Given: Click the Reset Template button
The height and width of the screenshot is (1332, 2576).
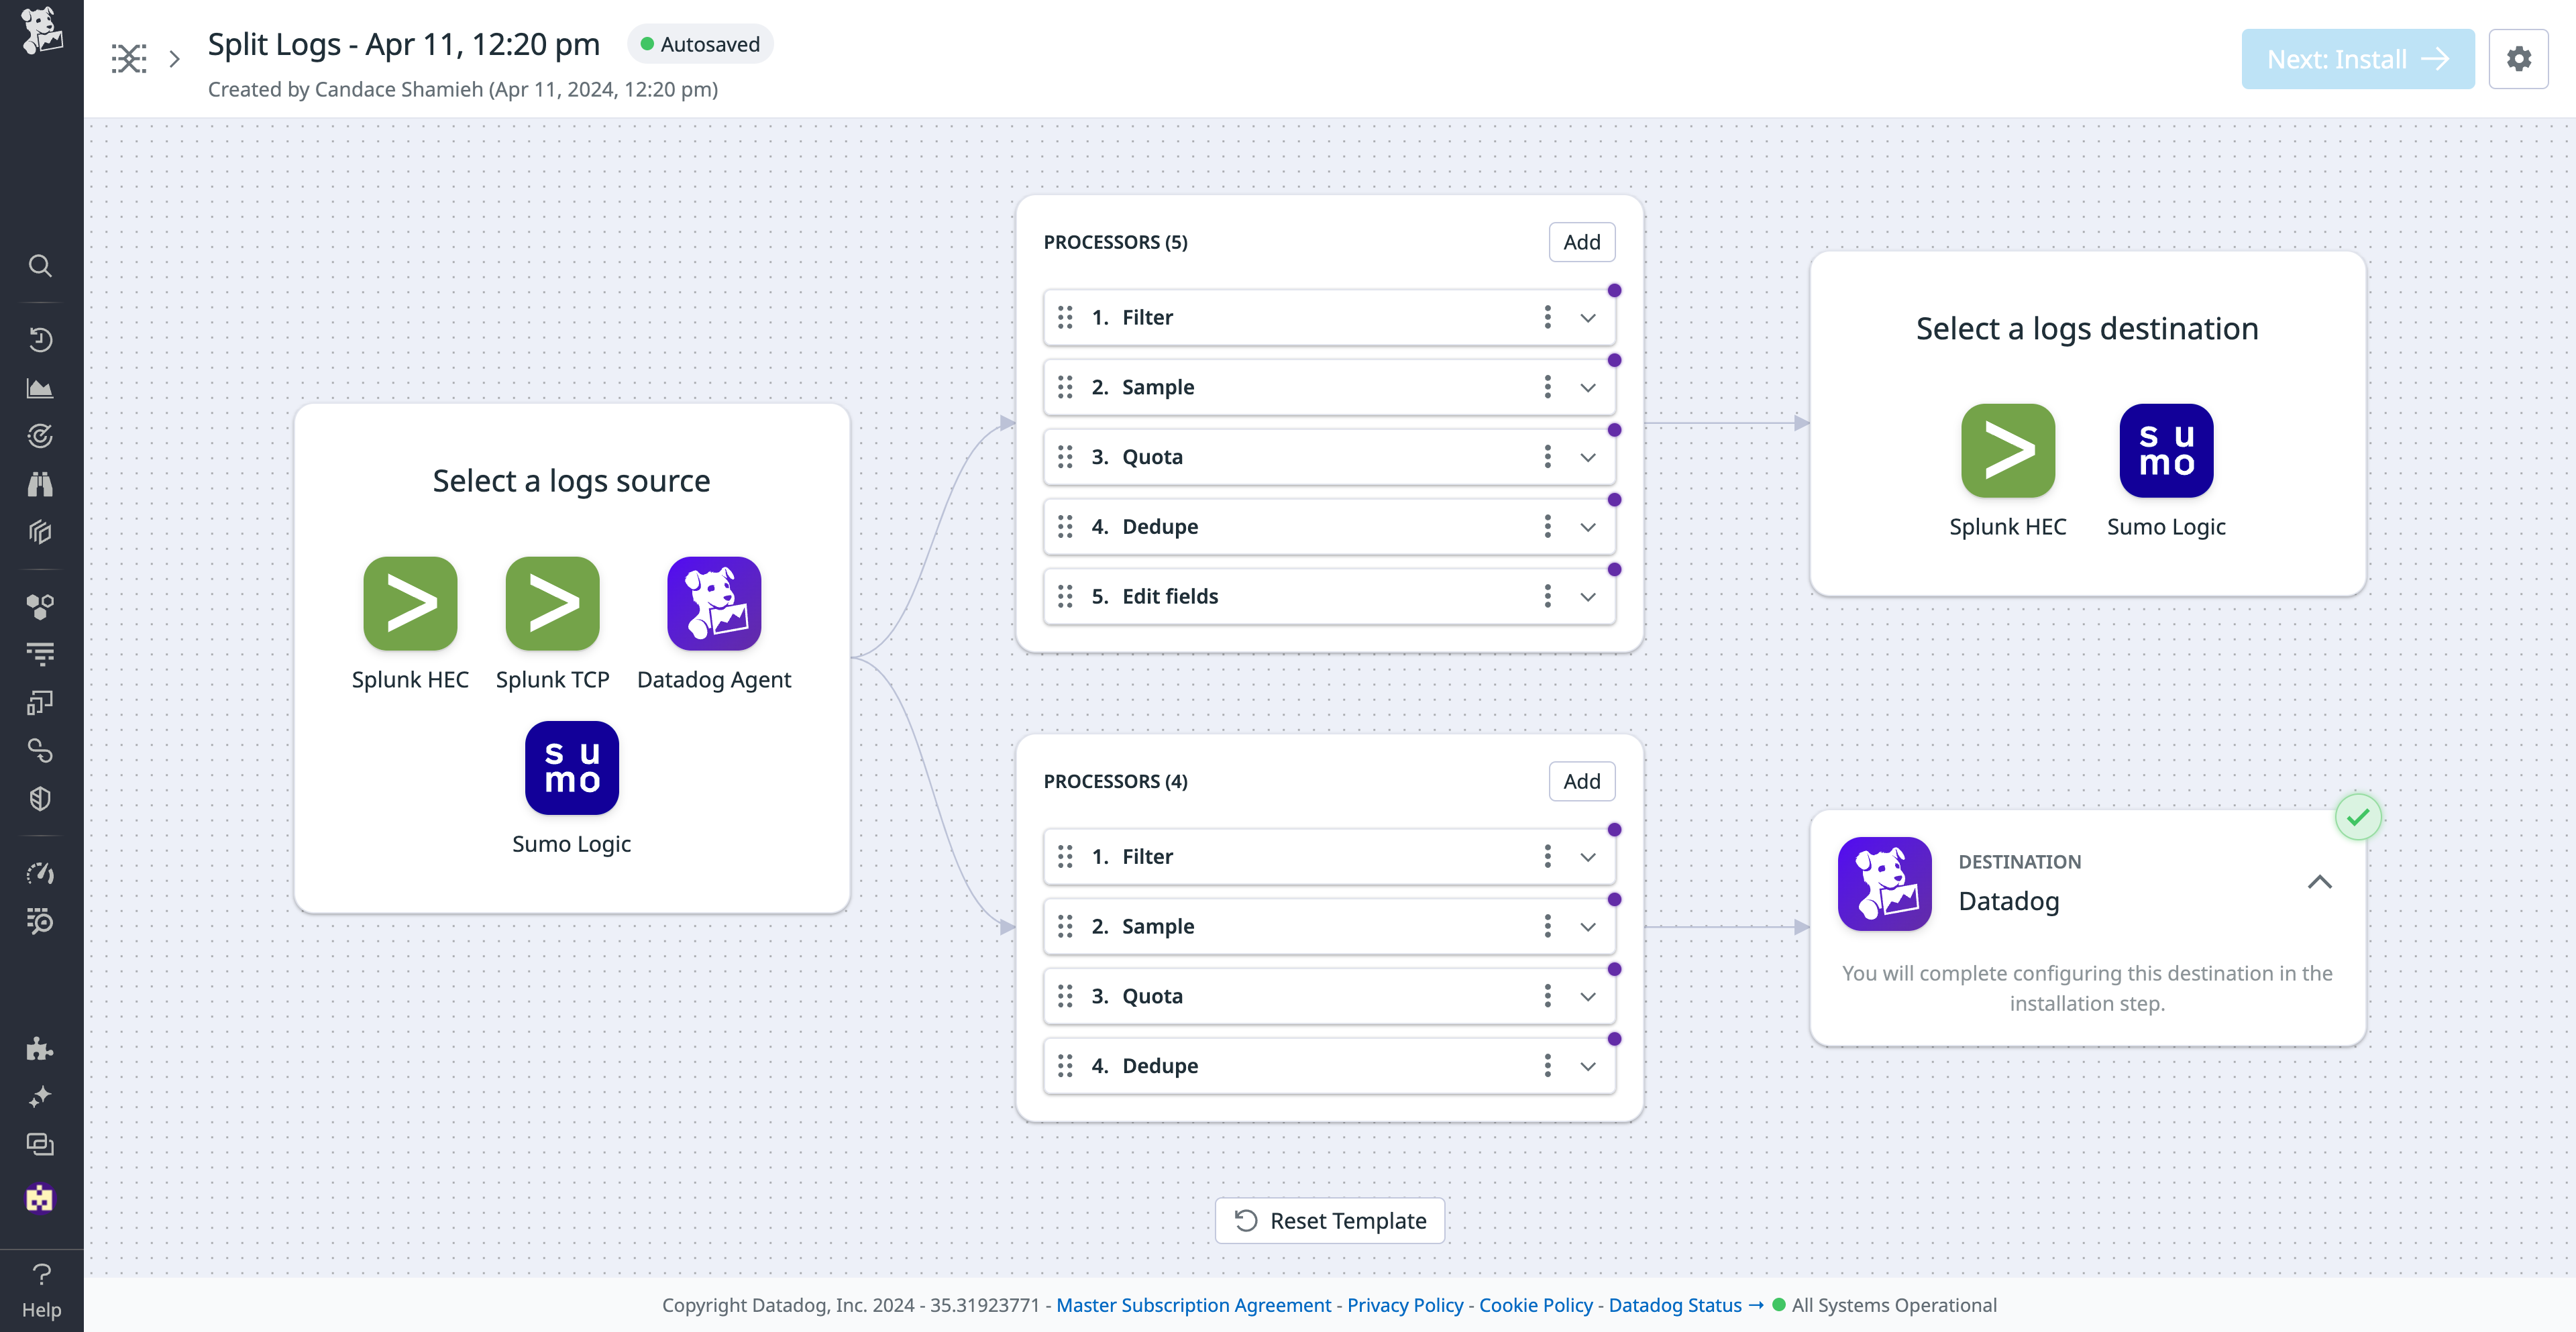Looking at the screenshot, I should (x=1329, y=1220).
